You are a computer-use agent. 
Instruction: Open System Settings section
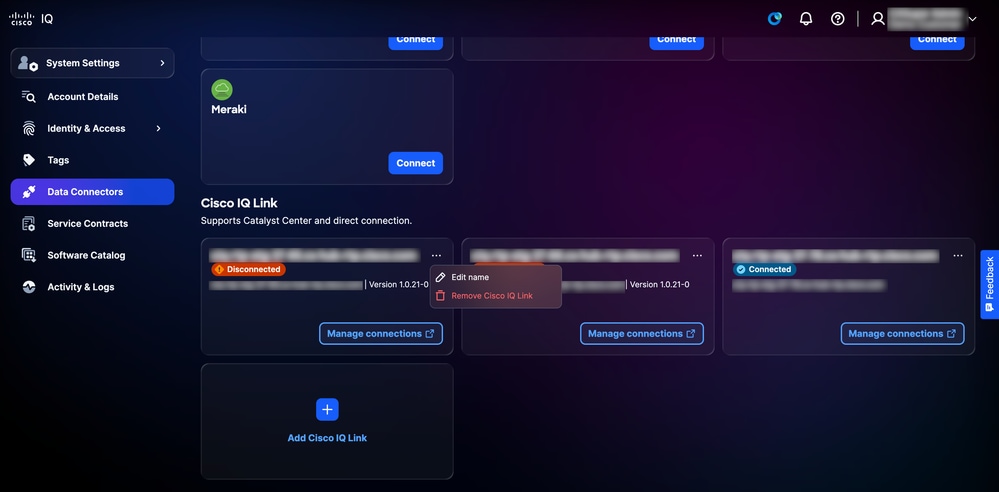(92, 63)
